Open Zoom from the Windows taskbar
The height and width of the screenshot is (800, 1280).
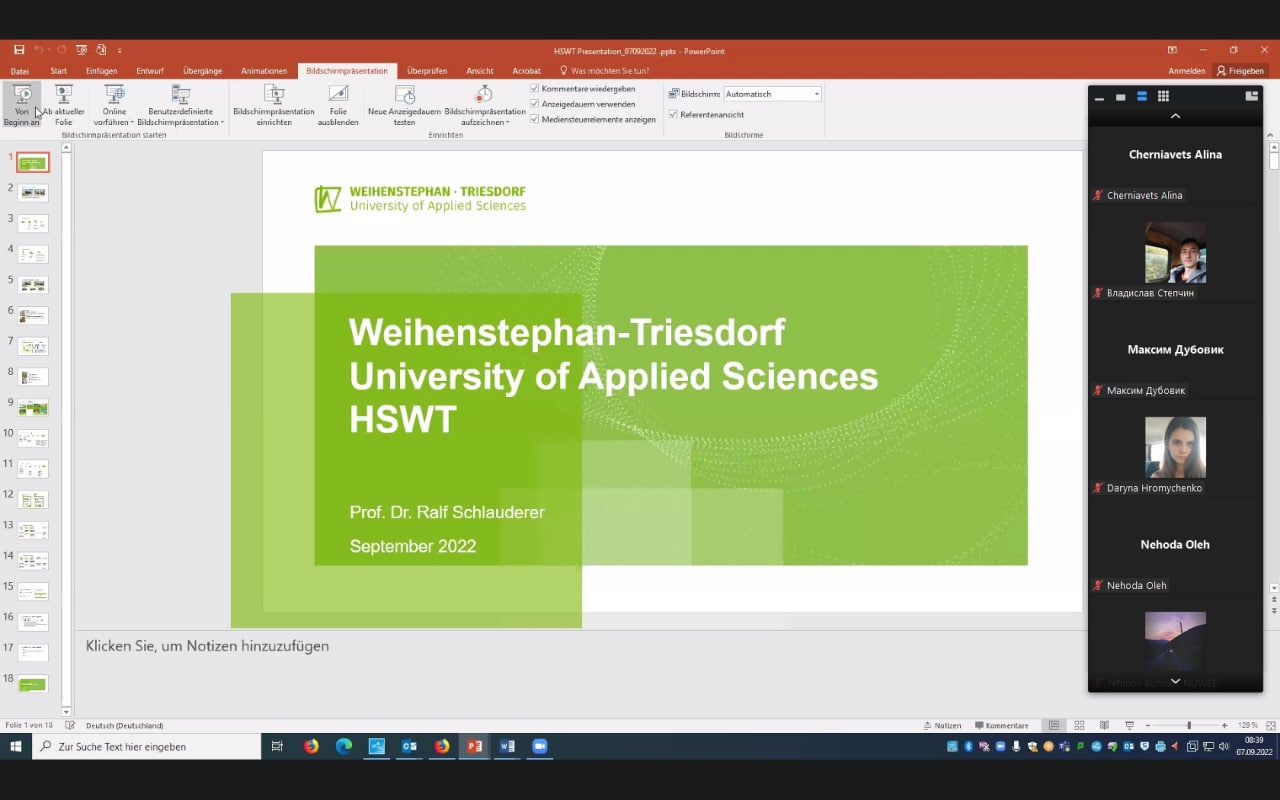[540, 746]
